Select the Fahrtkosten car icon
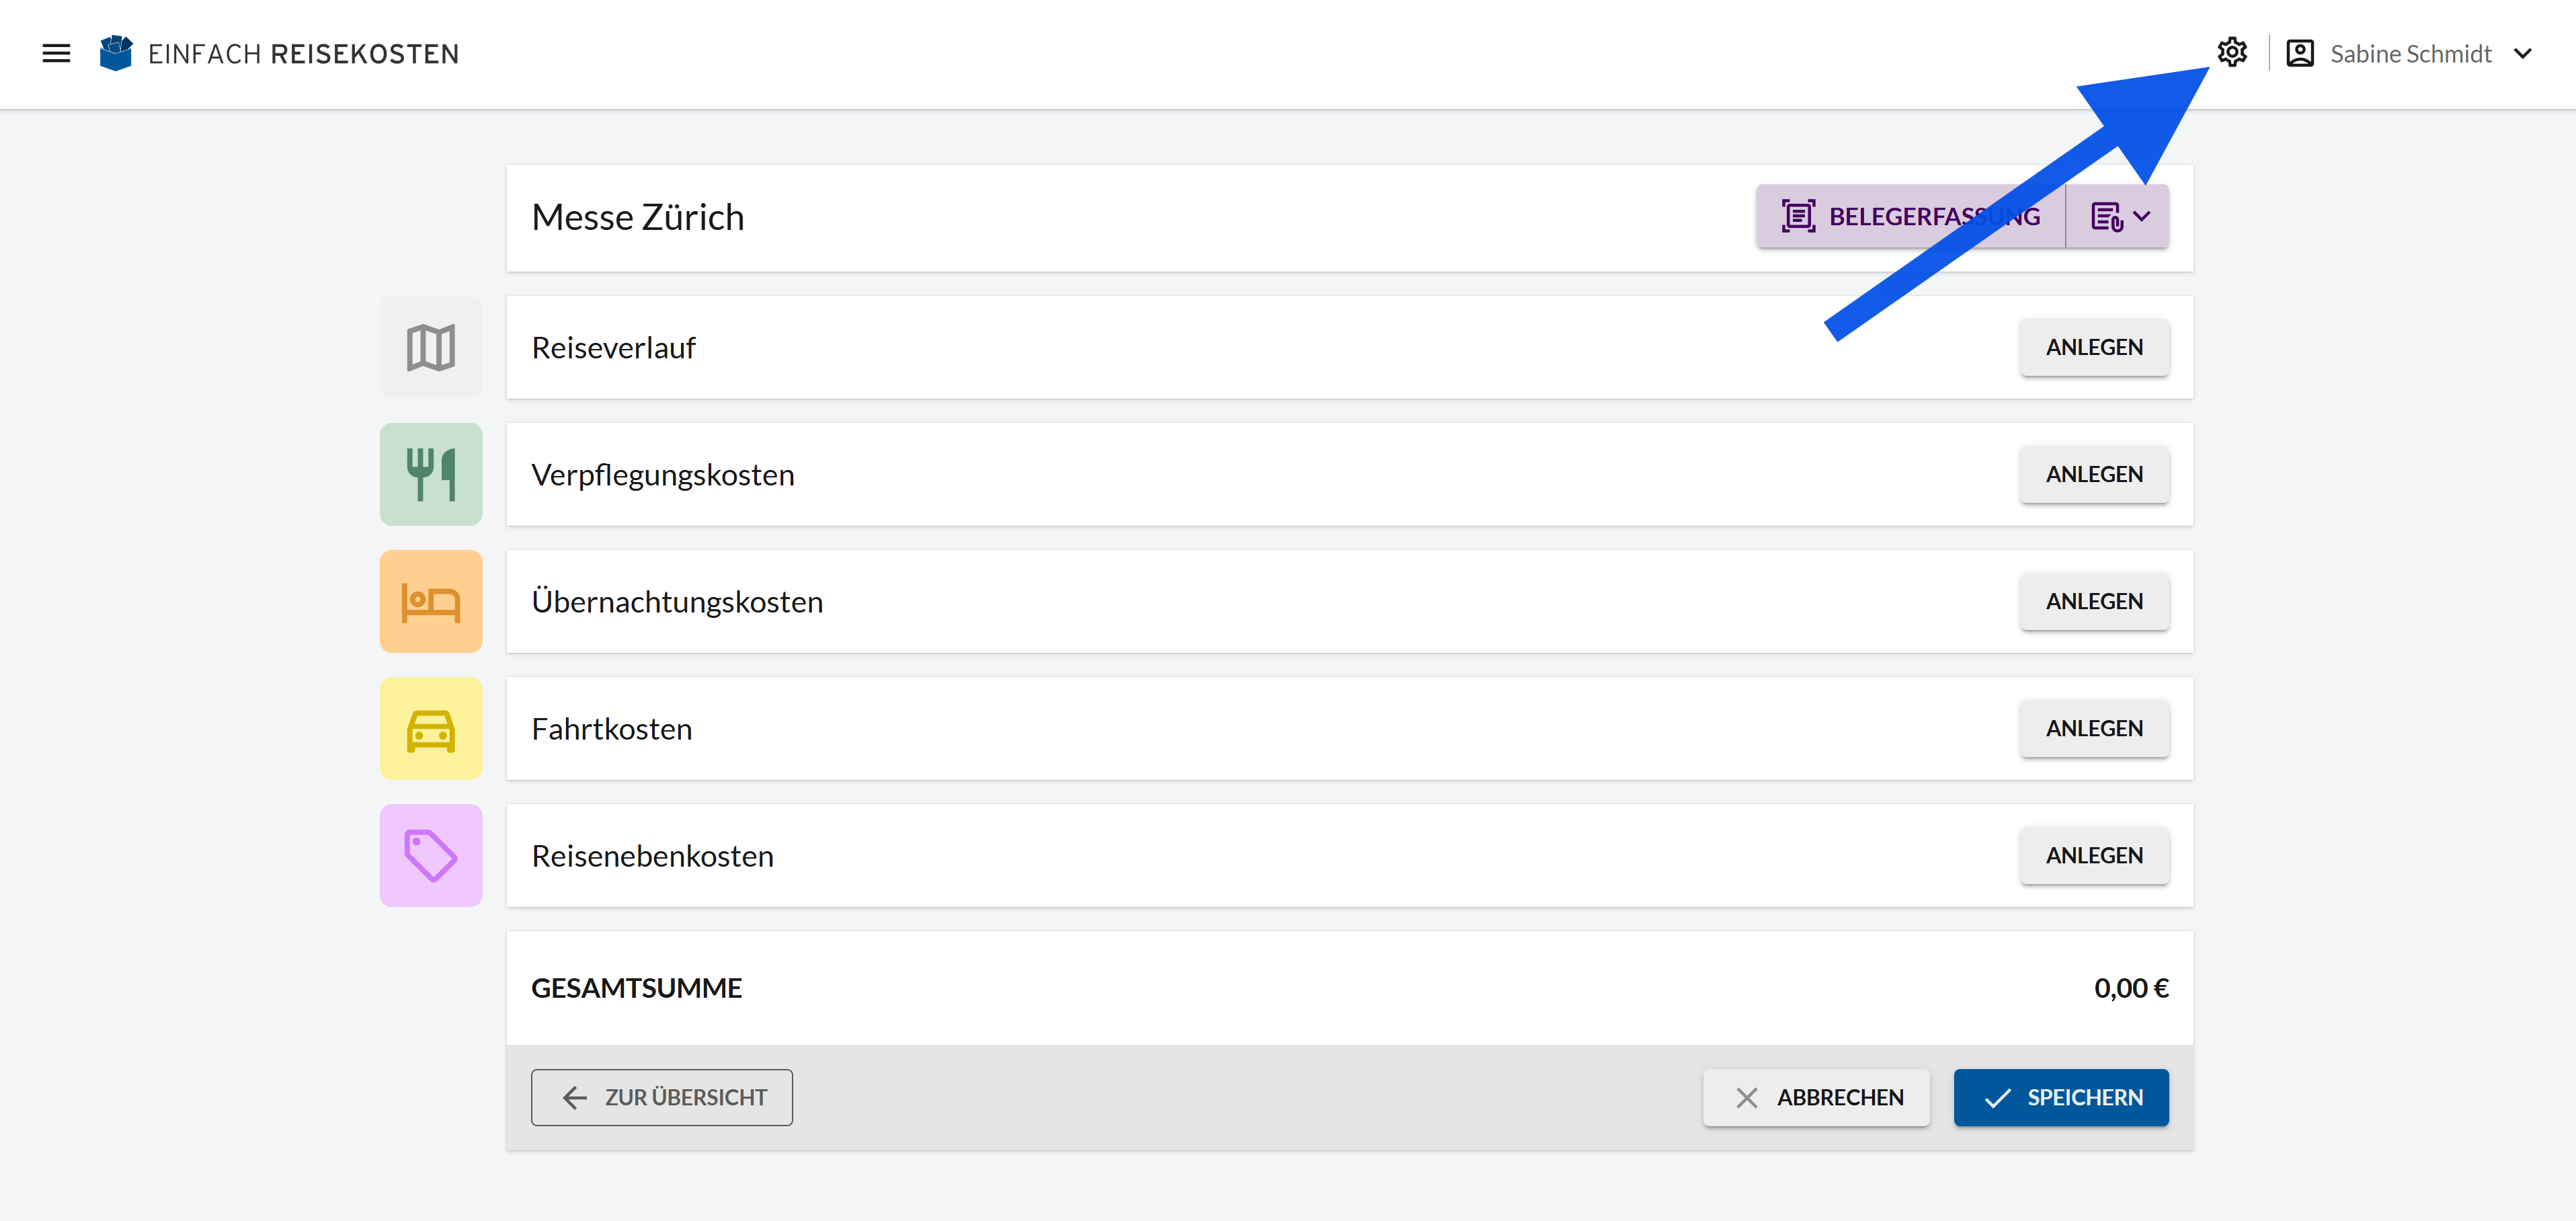2576x1221 pixels. tap(431, 728)
